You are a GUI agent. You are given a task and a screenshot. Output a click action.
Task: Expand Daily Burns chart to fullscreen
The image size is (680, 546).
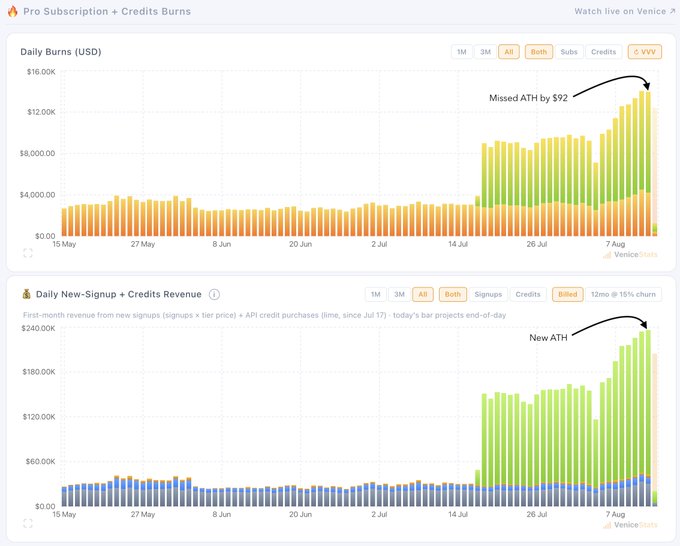28,253
